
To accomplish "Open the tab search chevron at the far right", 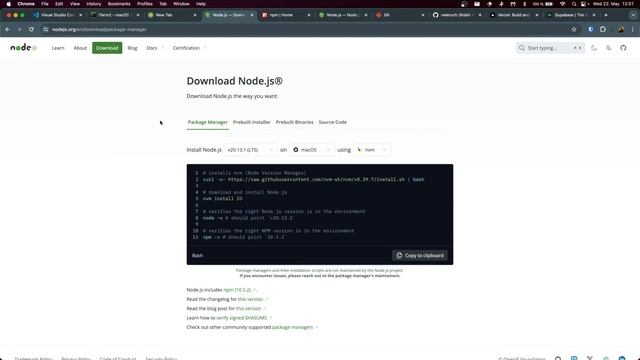I will point(633,15).
